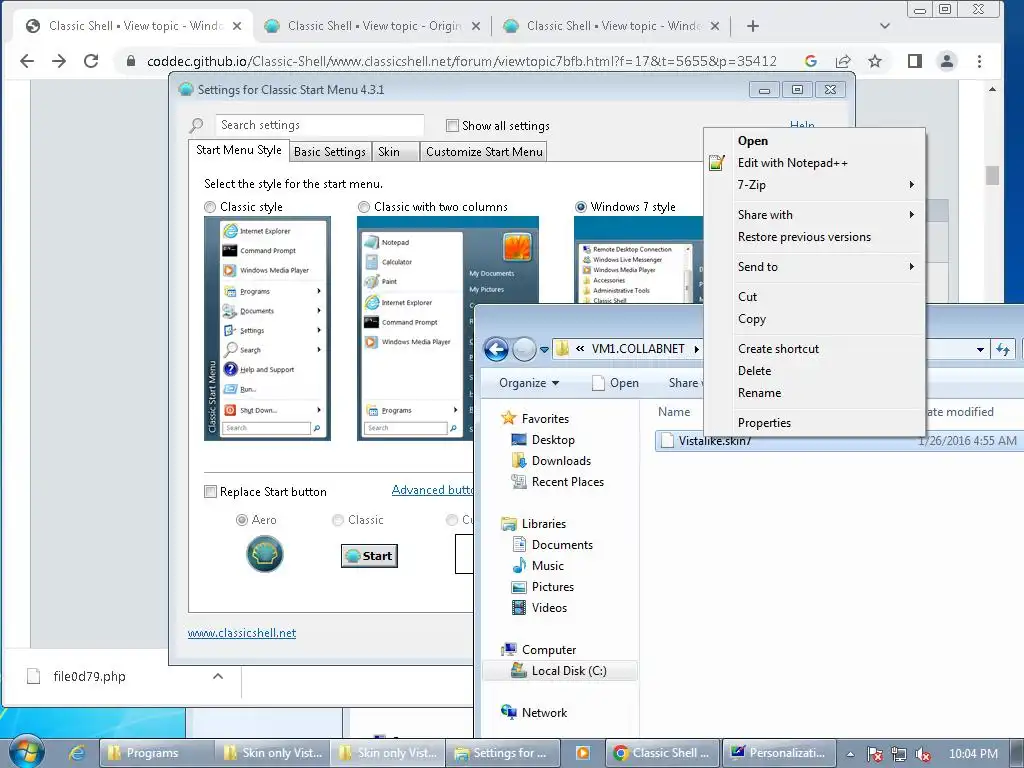
Task: Click the Explorer back navigation arrow
Action: click(x=496, y=349)
